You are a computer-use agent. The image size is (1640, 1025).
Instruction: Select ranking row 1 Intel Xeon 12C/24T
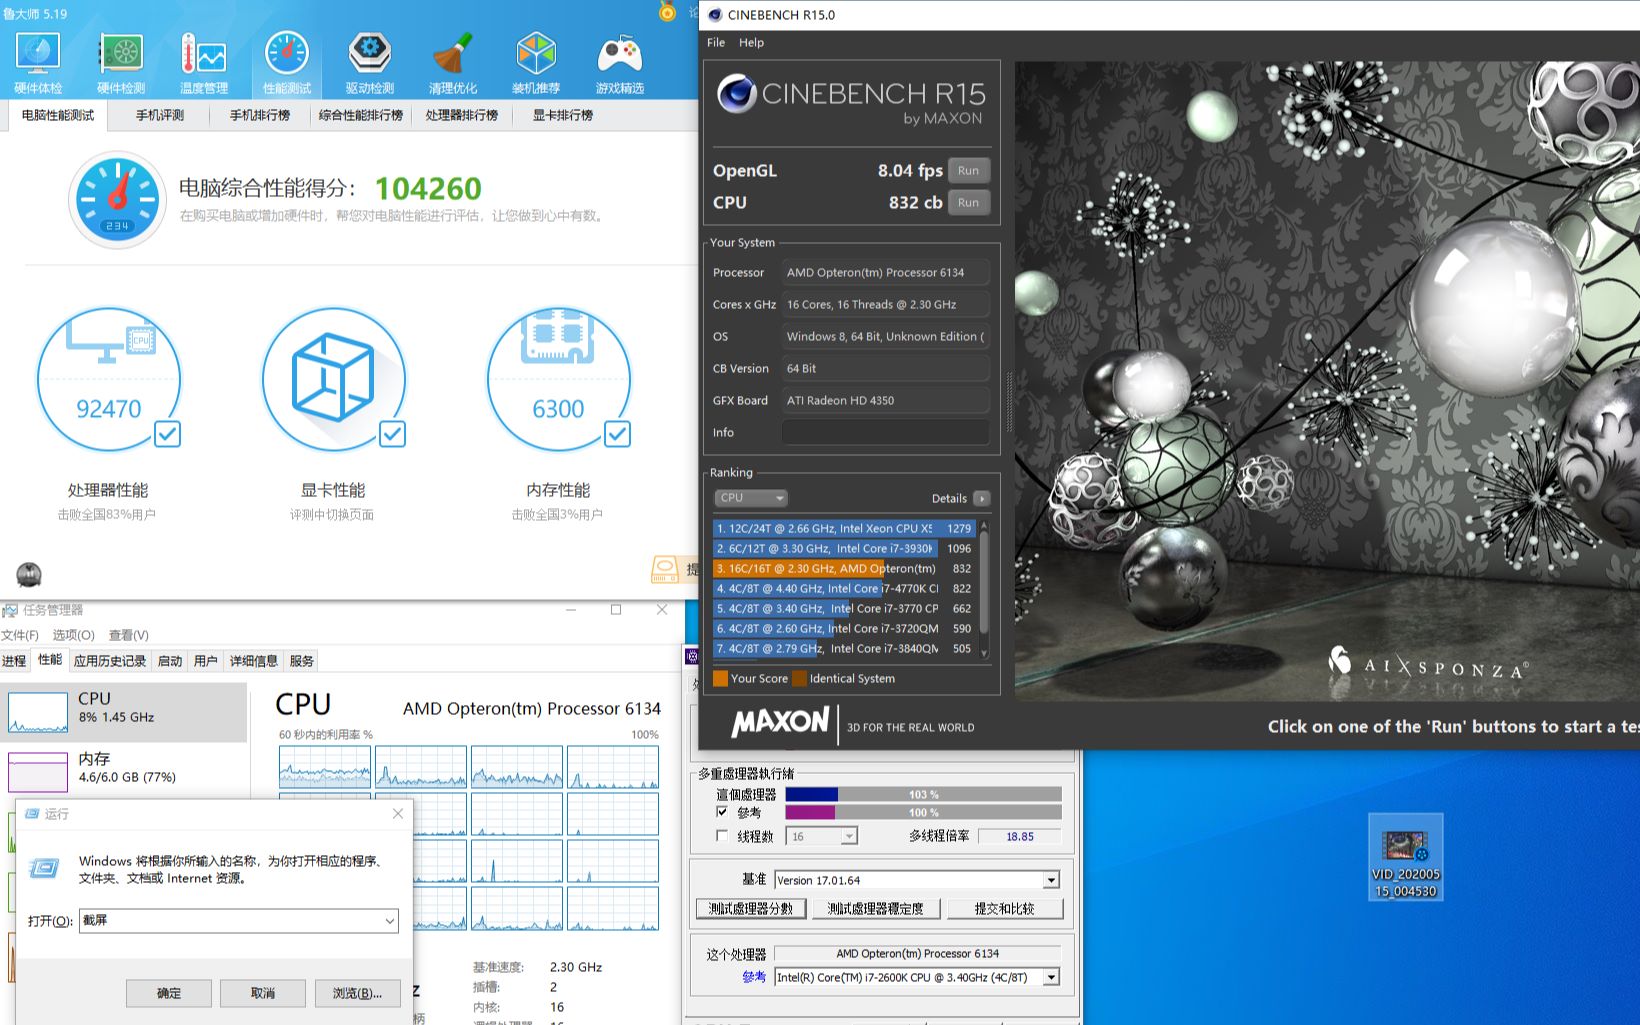point(844,528)
